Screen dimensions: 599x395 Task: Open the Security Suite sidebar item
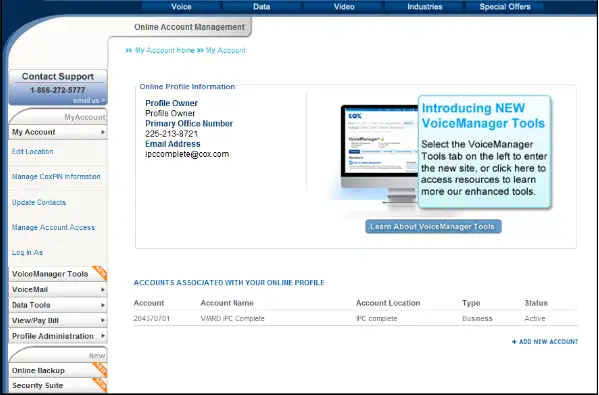pos(37,385)
